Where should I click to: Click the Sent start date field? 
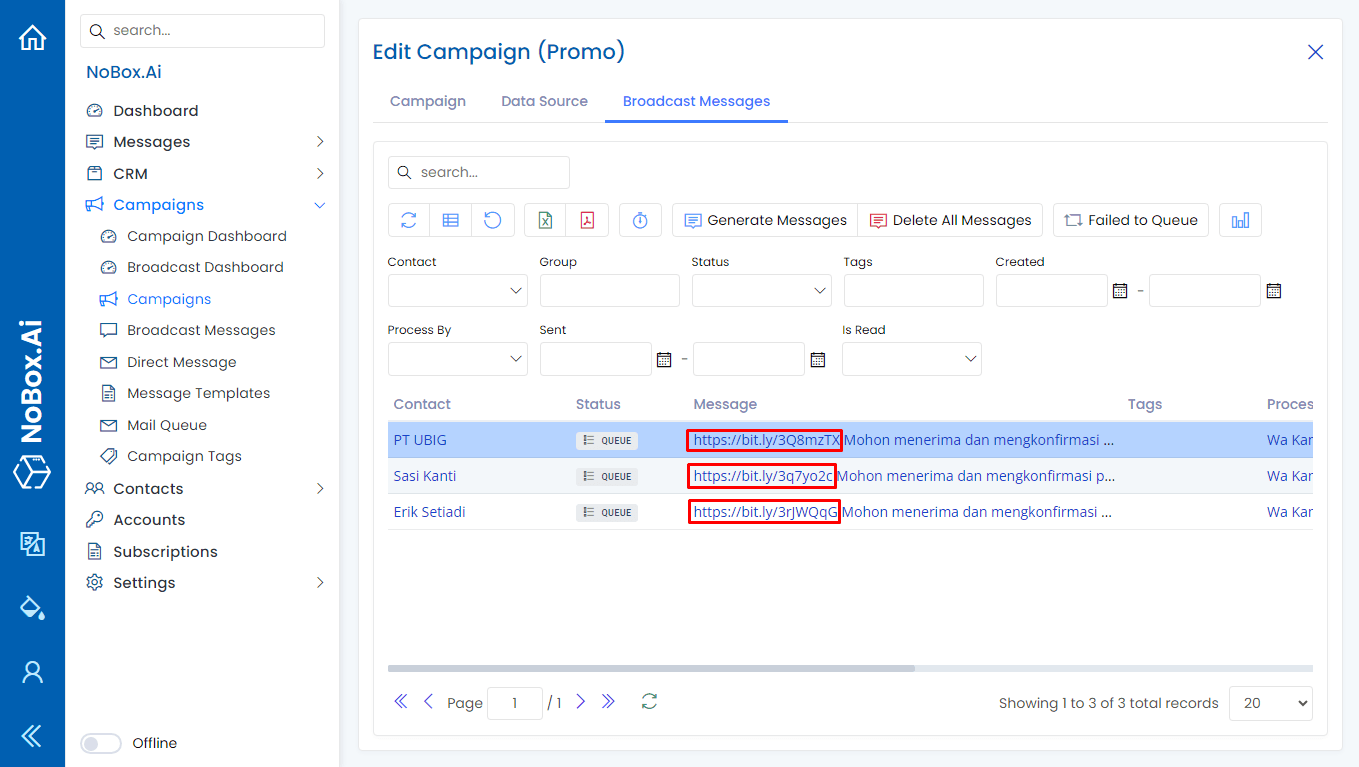(x=595, y=358)
